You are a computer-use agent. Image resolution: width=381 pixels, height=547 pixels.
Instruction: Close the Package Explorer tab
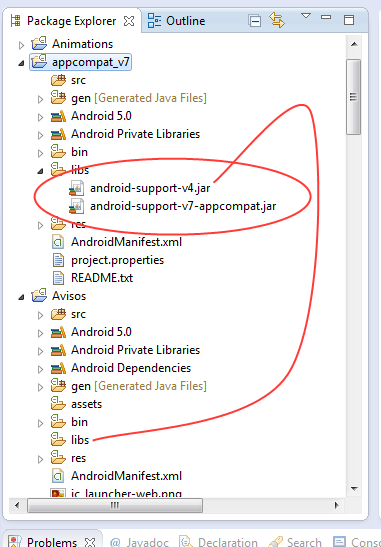pyautogui.click(x=129, y=21)
